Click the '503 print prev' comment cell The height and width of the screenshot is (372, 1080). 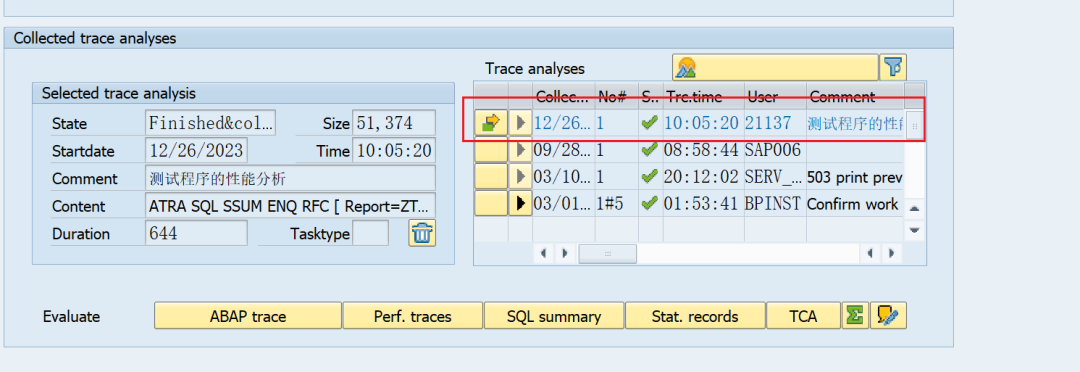pyautogui.click(x=854, y=176)
